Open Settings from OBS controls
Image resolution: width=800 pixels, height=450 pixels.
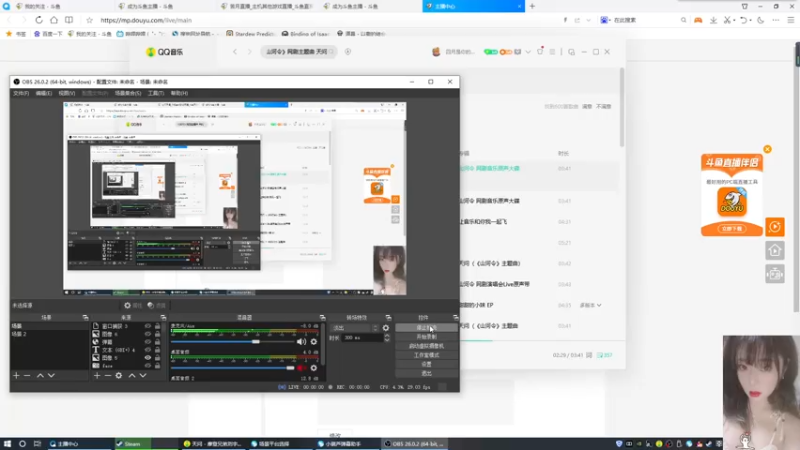tap(427, 364)
